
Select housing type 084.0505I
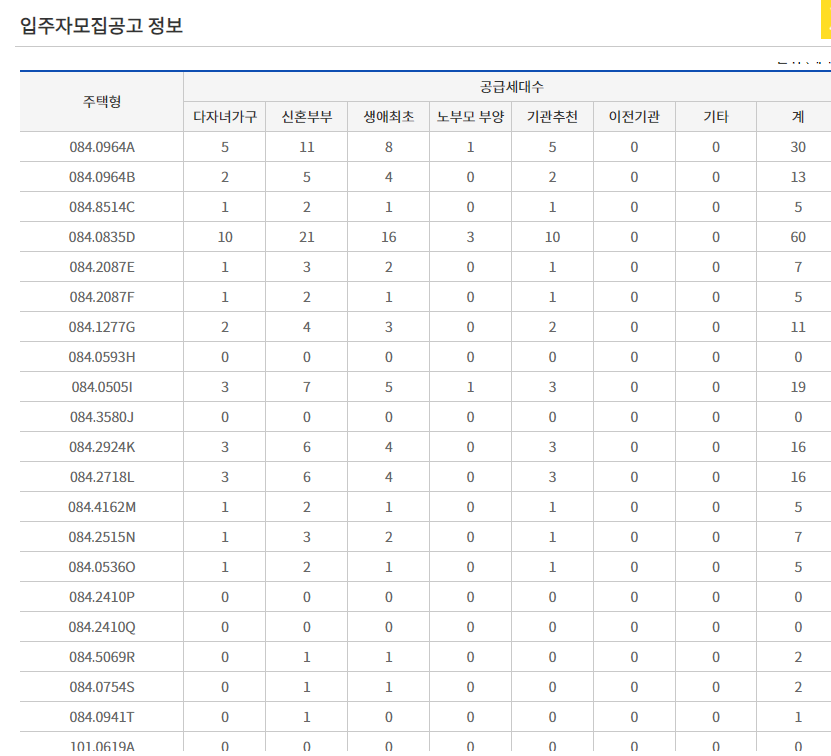click(102, 387)
